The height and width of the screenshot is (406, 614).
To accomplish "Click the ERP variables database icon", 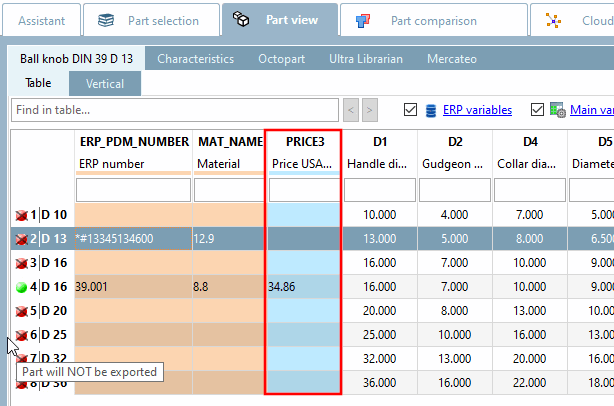I will [432, 110].
